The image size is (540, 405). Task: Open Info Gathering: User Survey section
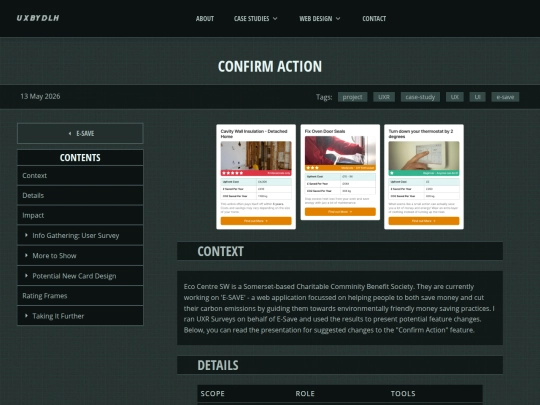coord(80,235)
